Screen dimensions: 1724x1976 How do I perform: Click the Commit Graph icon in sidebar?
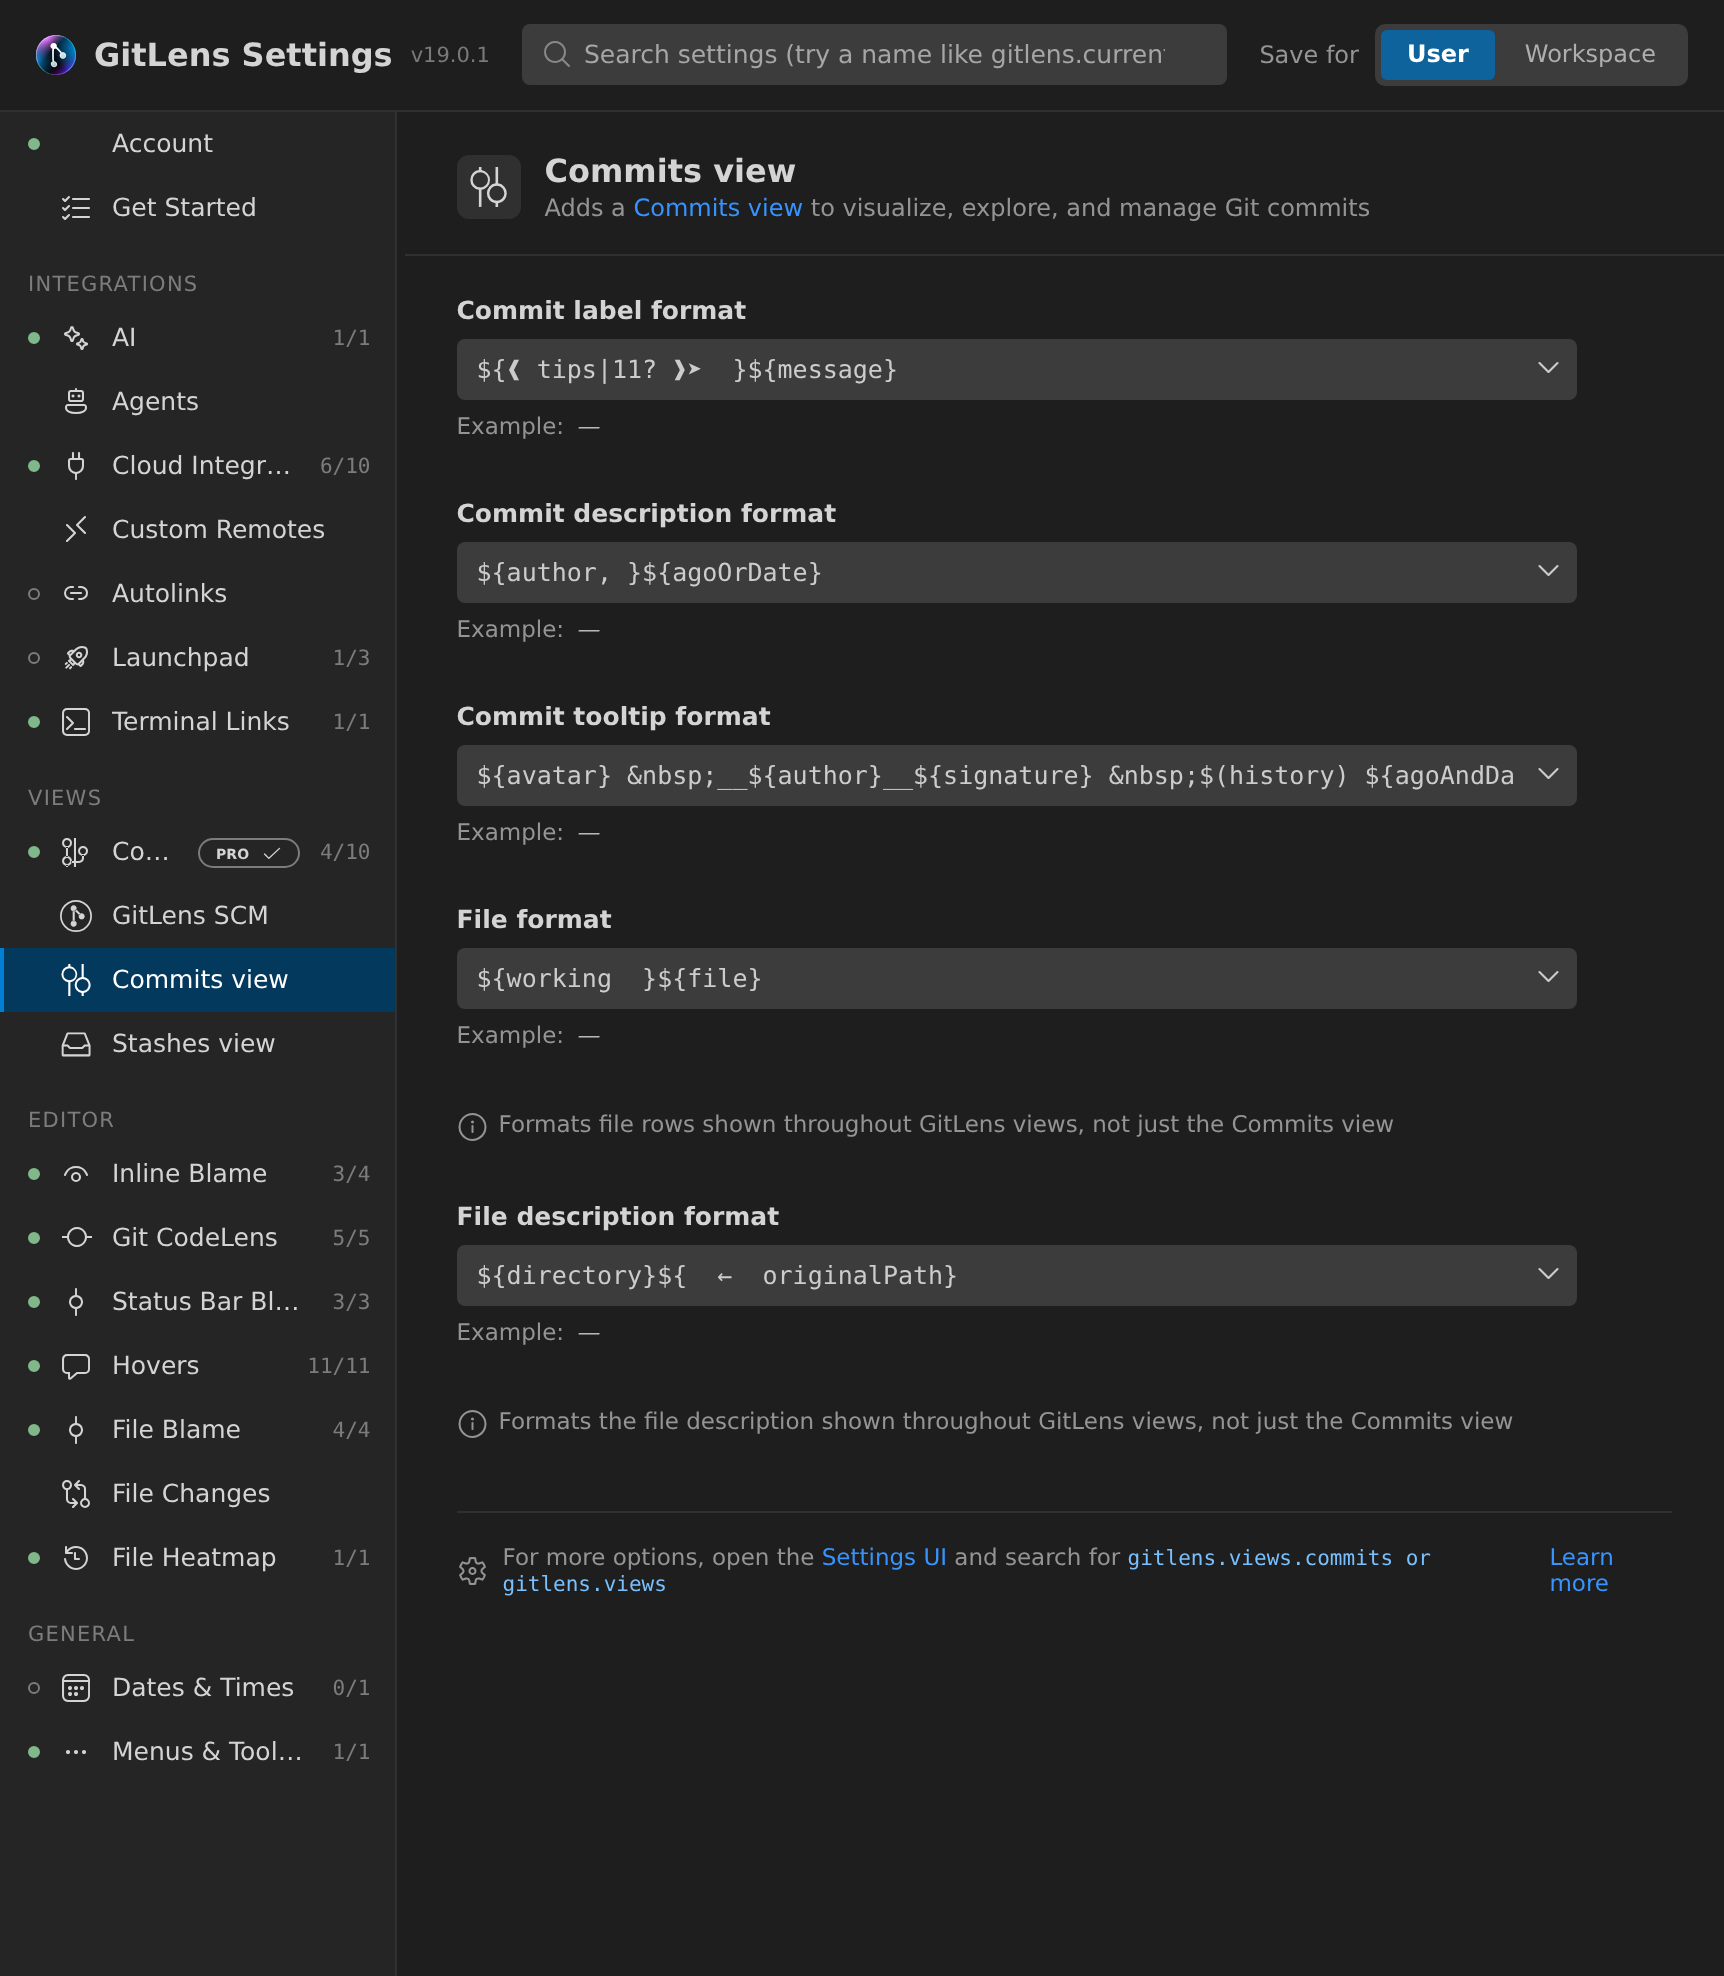point(76,851)
